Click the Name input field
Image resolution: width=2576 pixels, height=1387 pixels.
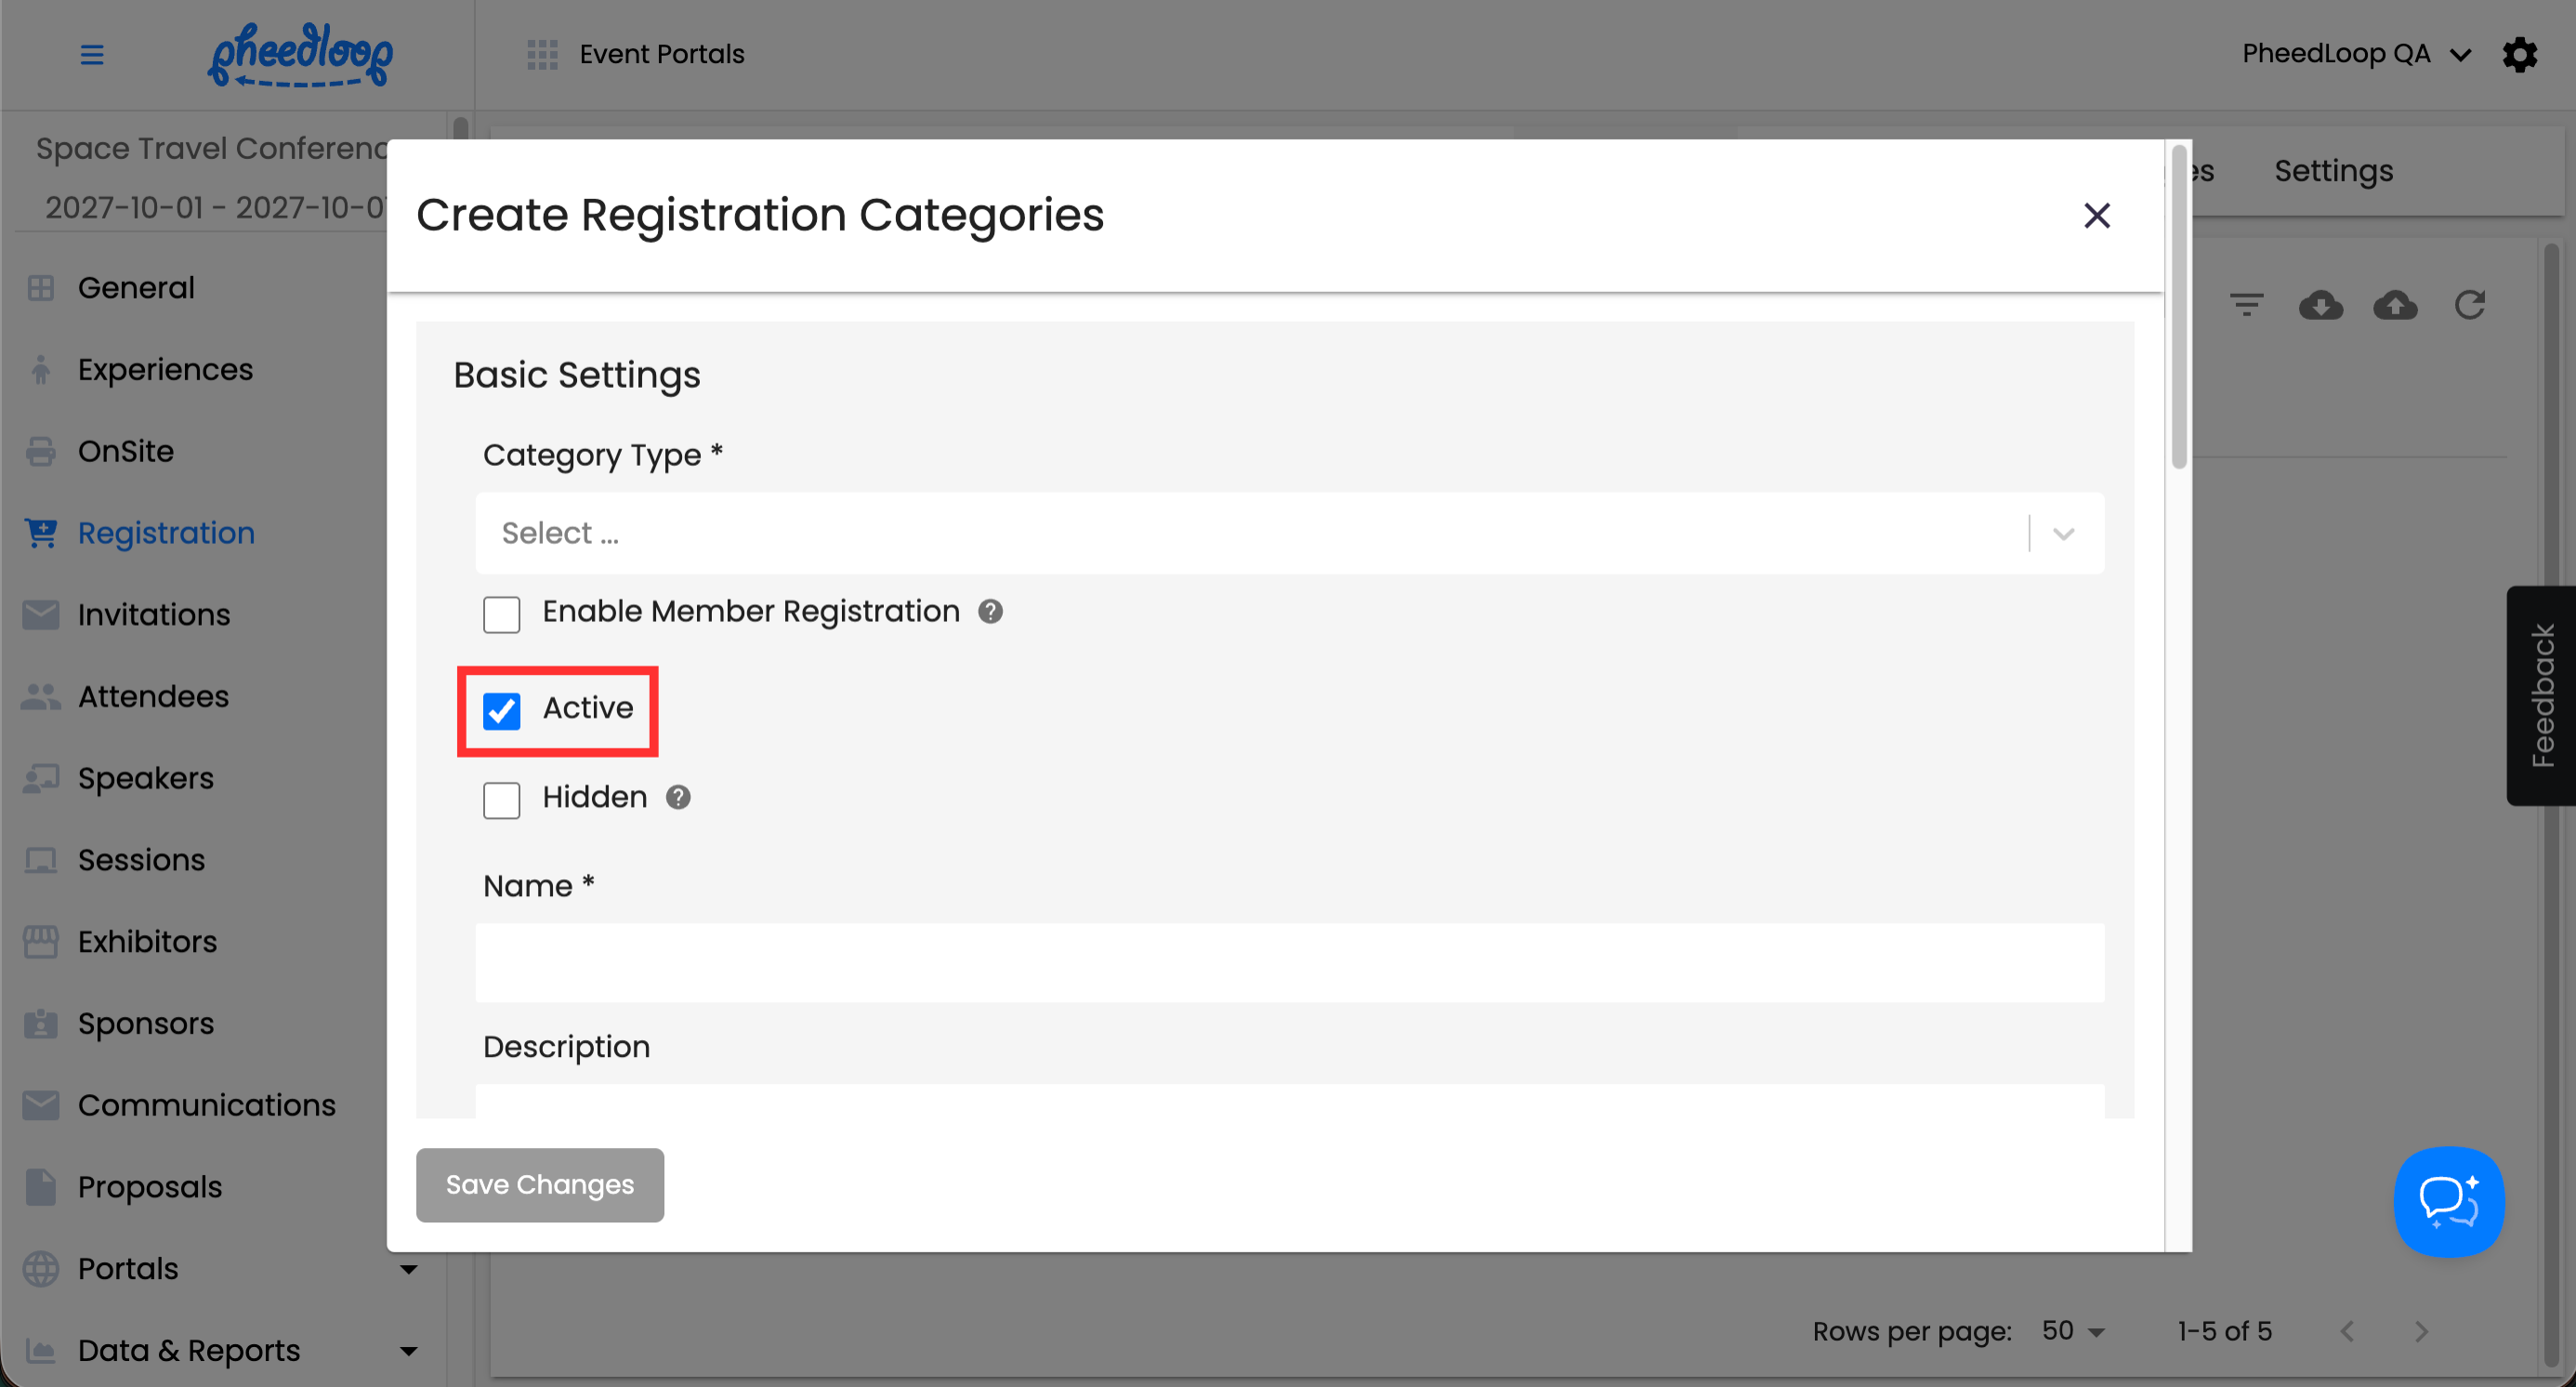click(x=1289, y=962)
